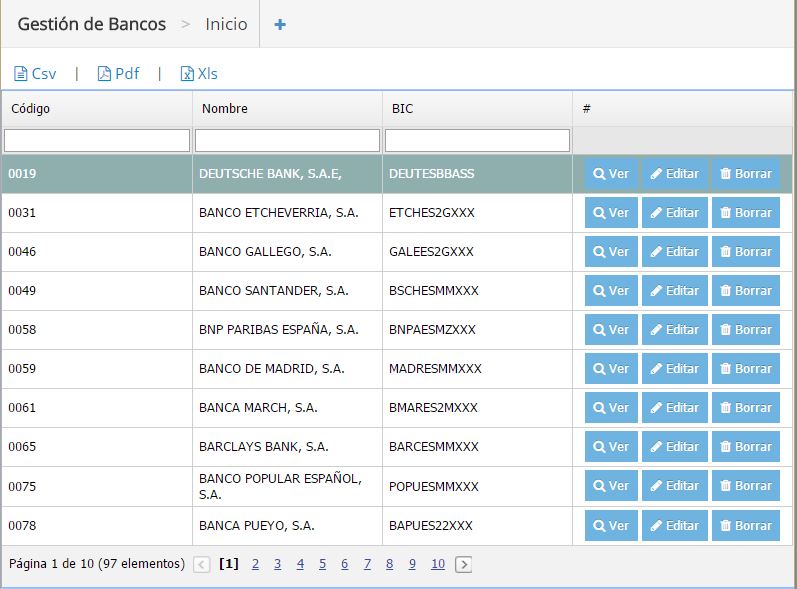797x589 pixels.
Task: Export table as Pdf
Action: 118,74
